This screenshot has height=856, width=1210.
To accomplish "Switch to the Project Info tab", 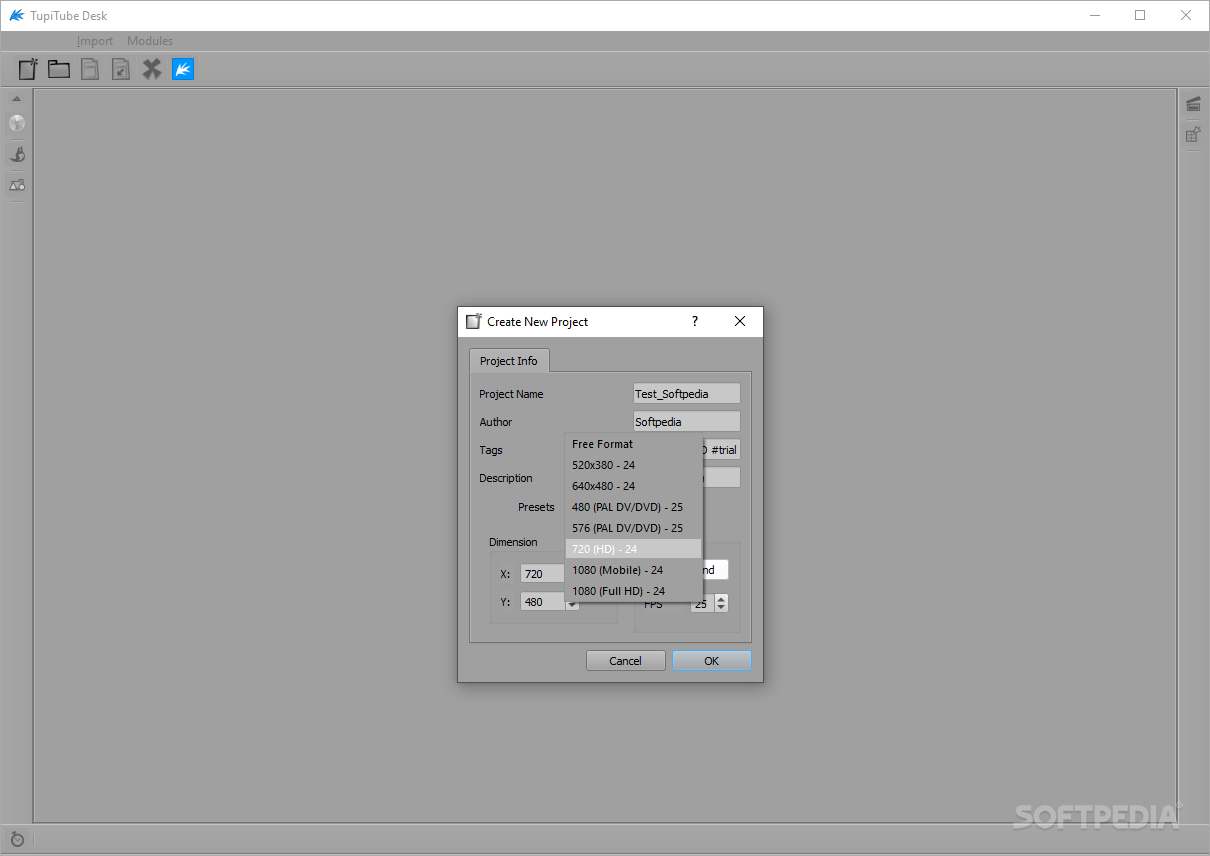I will click(x=509, y=360).
